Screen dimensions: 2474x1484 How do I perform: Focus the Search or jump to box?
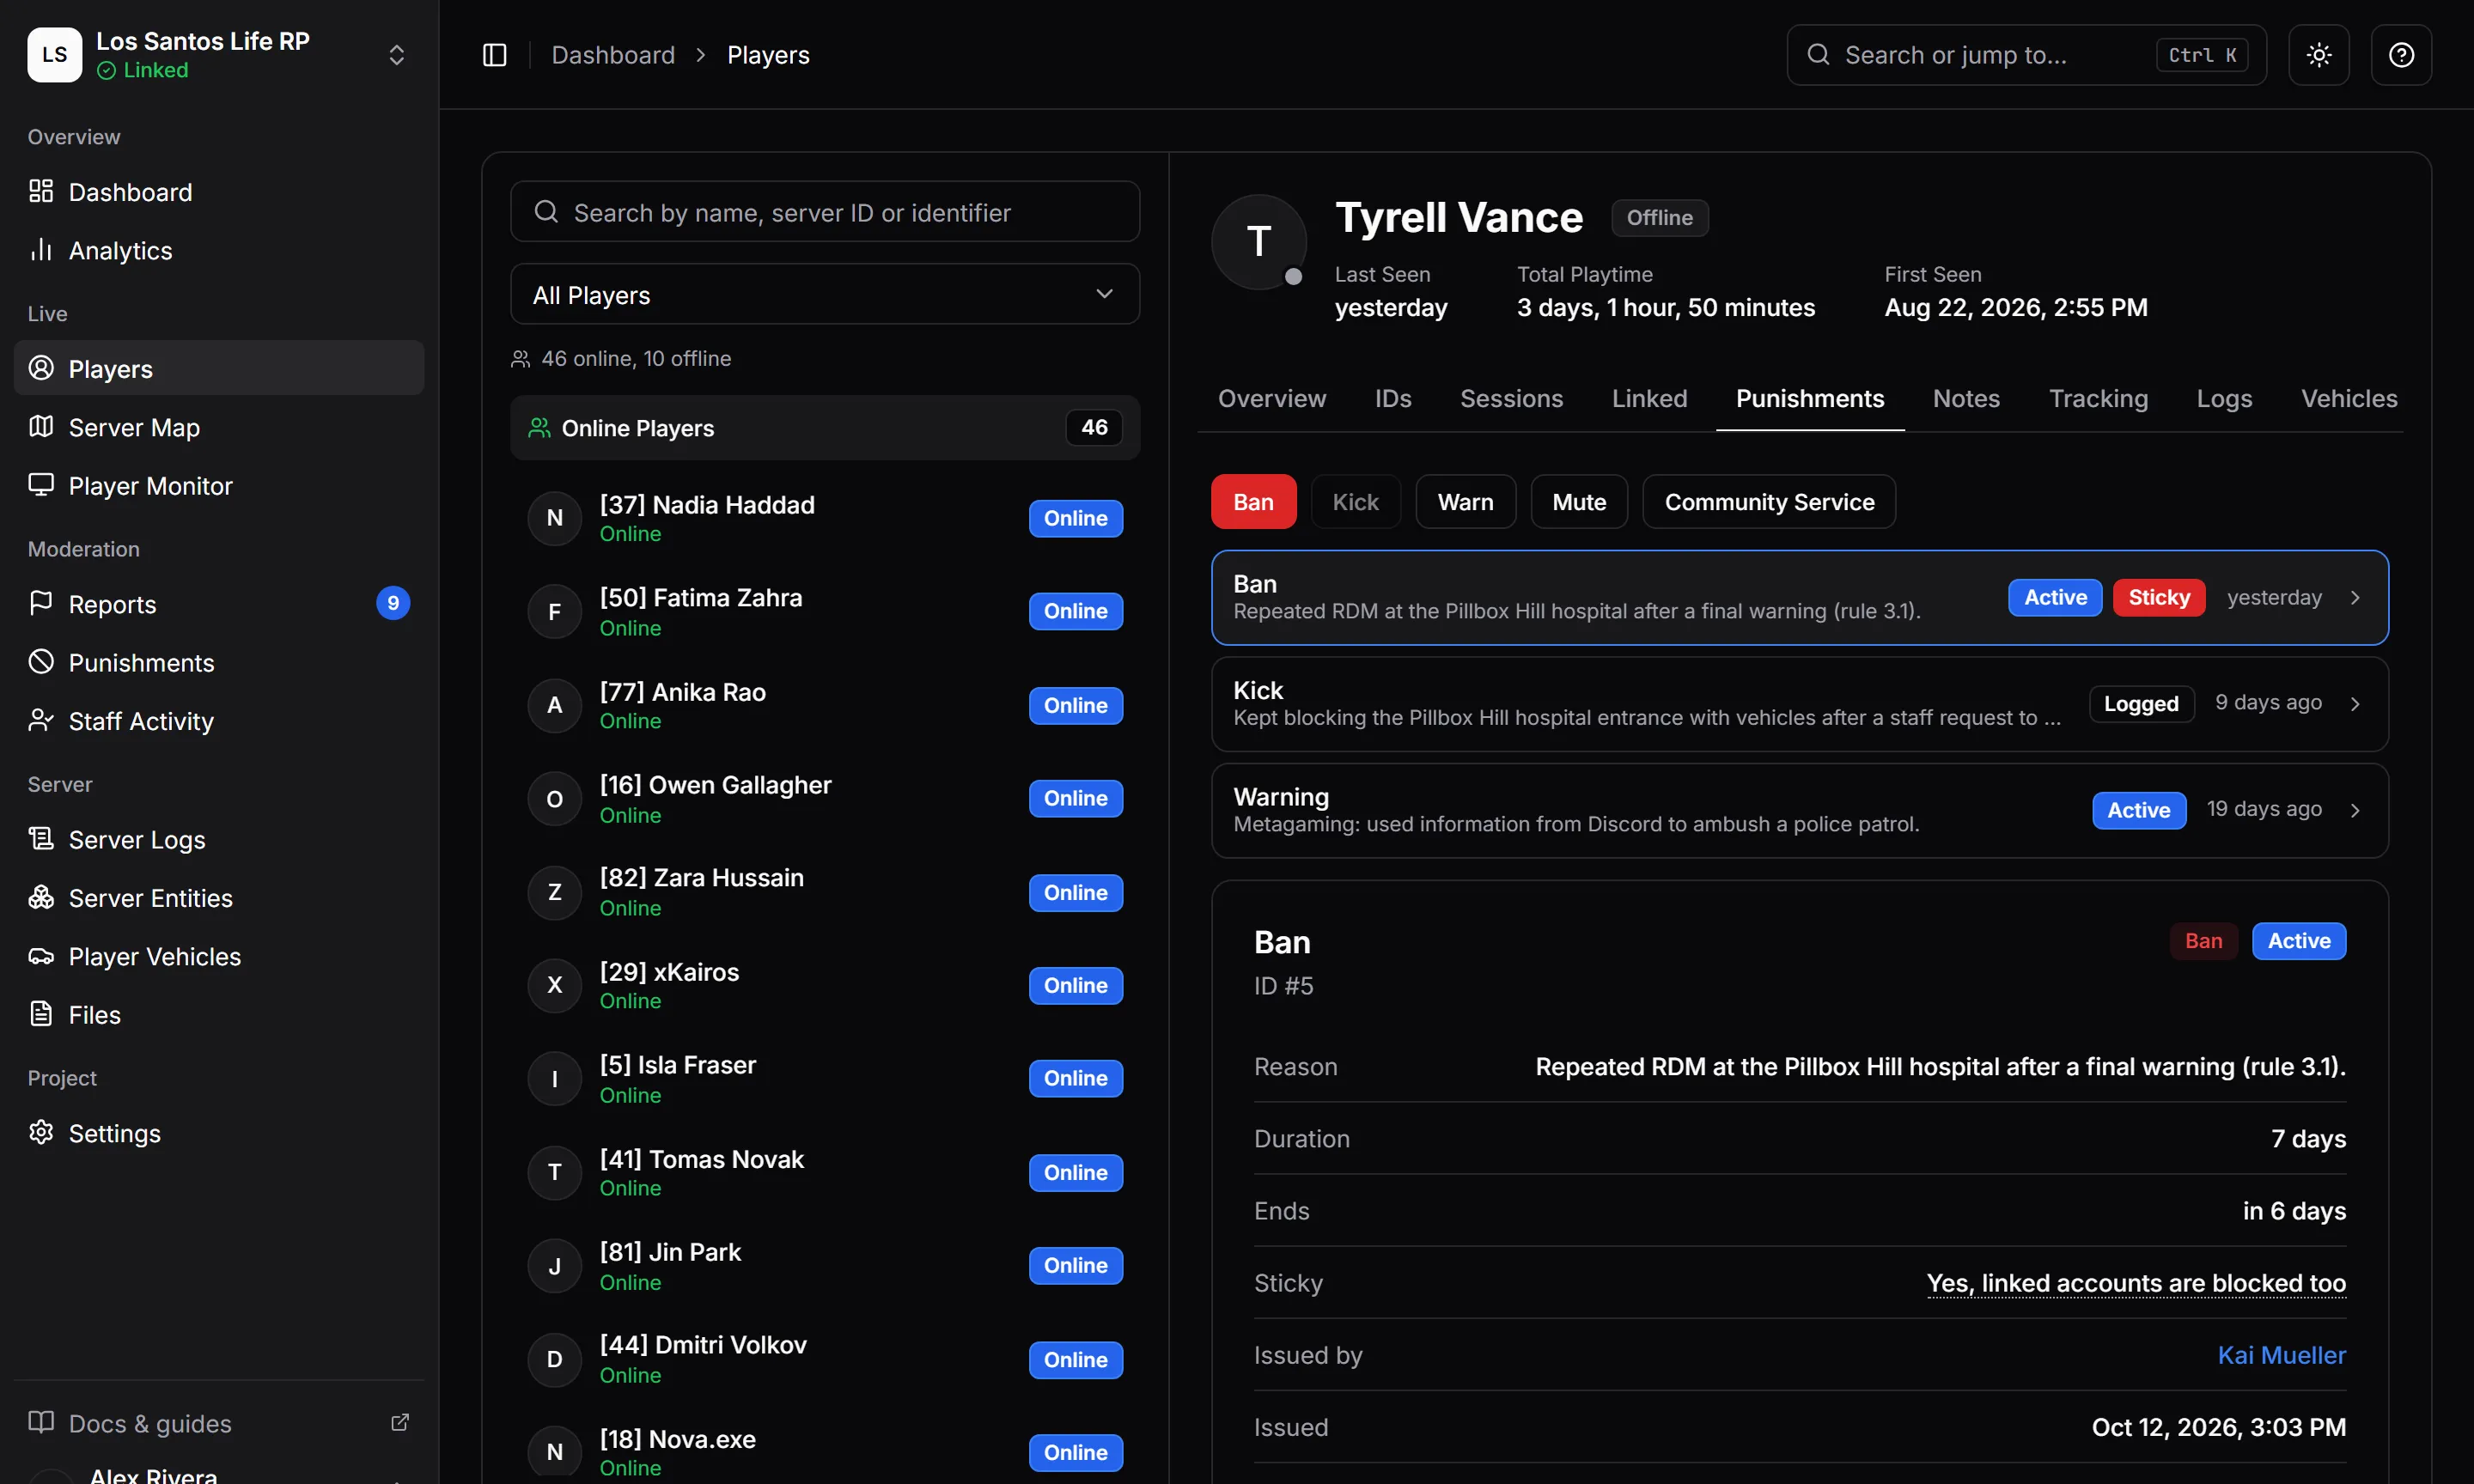[x=2026, y=55]
